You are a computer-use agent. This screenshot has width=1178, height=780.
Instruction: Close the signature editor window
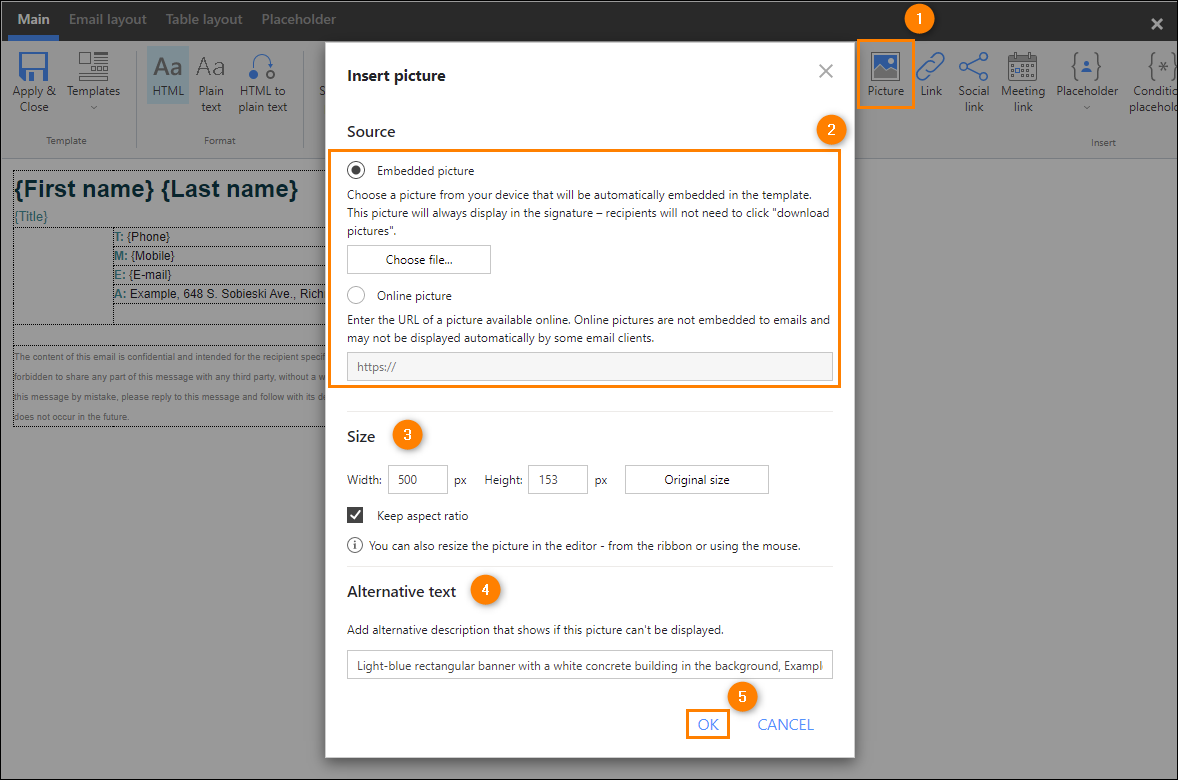[x=1157, y=24]
